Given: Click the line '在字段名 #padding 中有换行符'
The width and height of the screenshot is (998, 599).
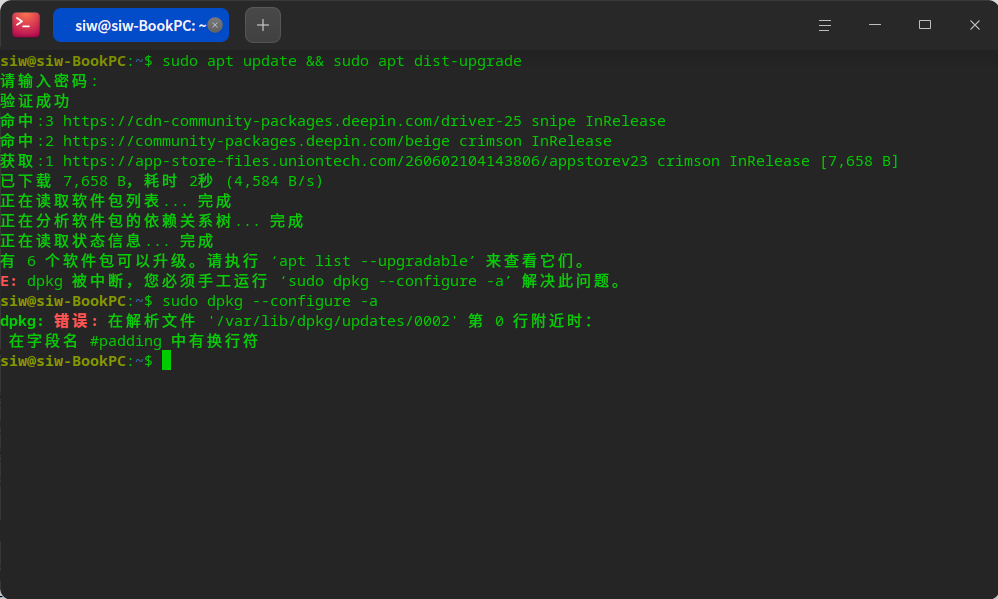Looking at the screenshot, I should tap(133, 341).
